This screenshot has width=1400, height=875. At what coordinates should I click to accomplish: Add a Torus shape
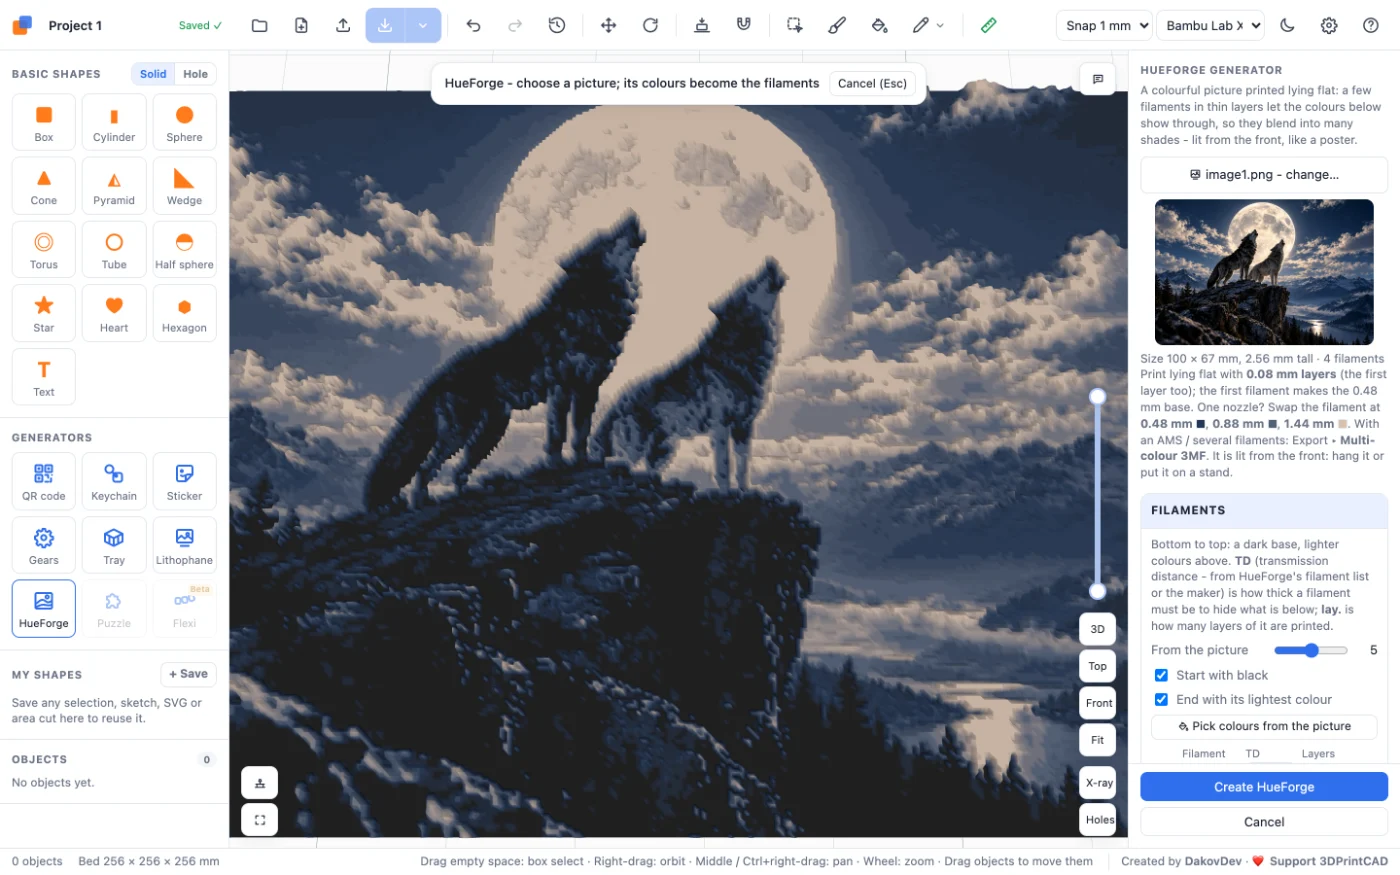pyautogui.click(x=44, y=250)
